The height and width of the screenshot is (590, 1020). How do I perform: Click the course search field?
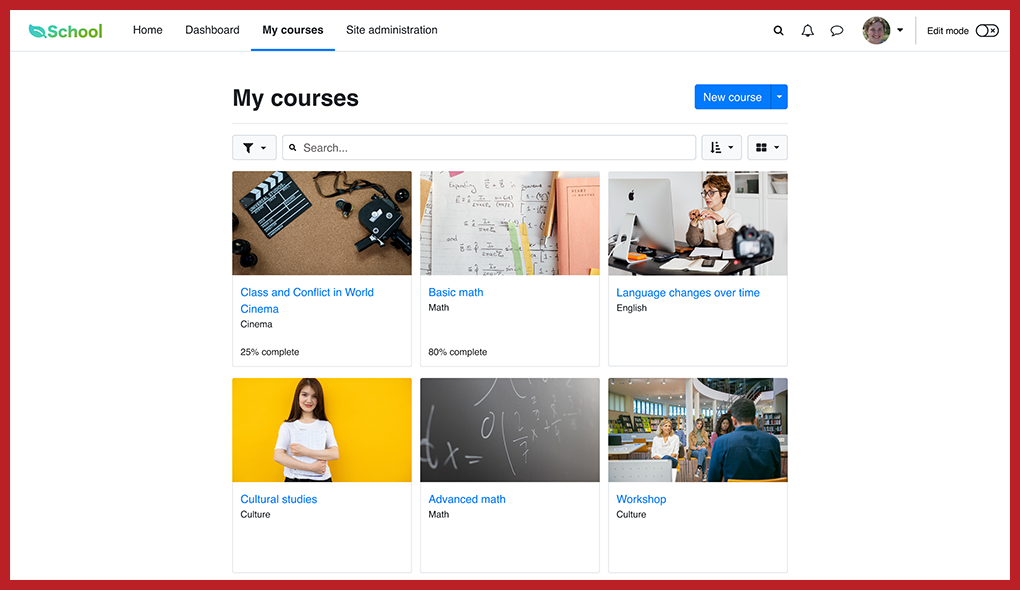pos(489,148)
